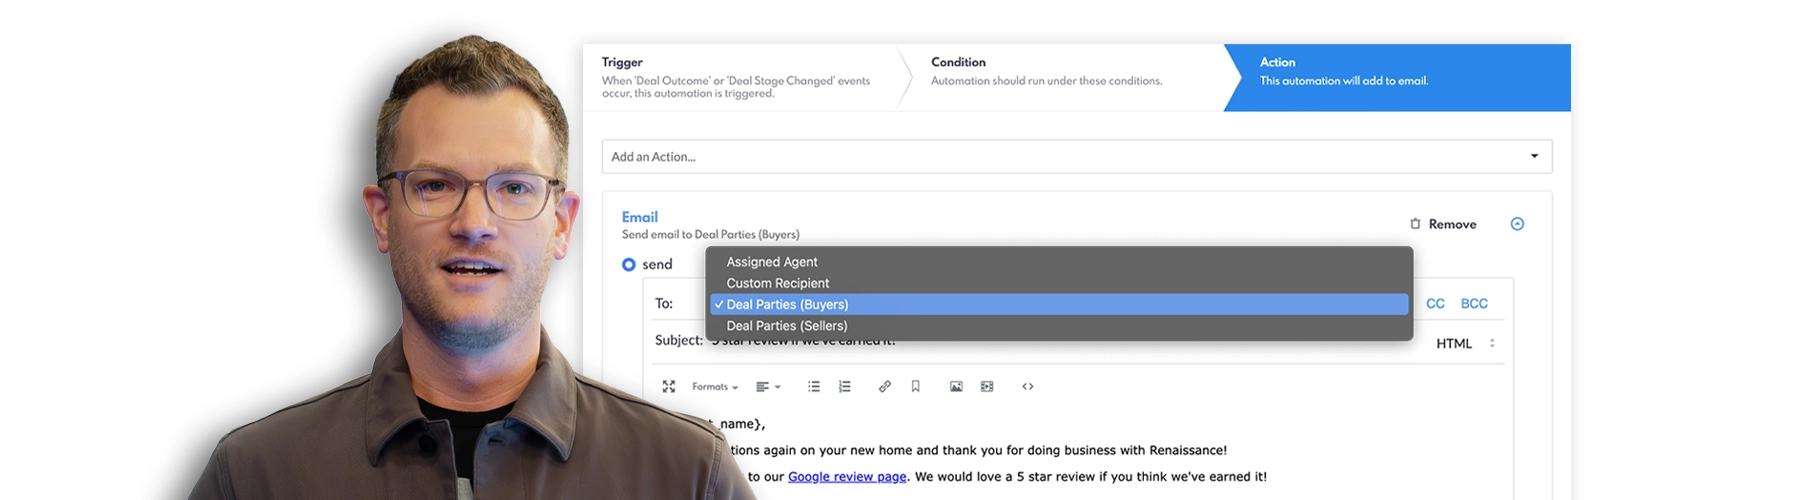1800x500 pixels.
Task: Click the bullet list icon
Action: 814,387
